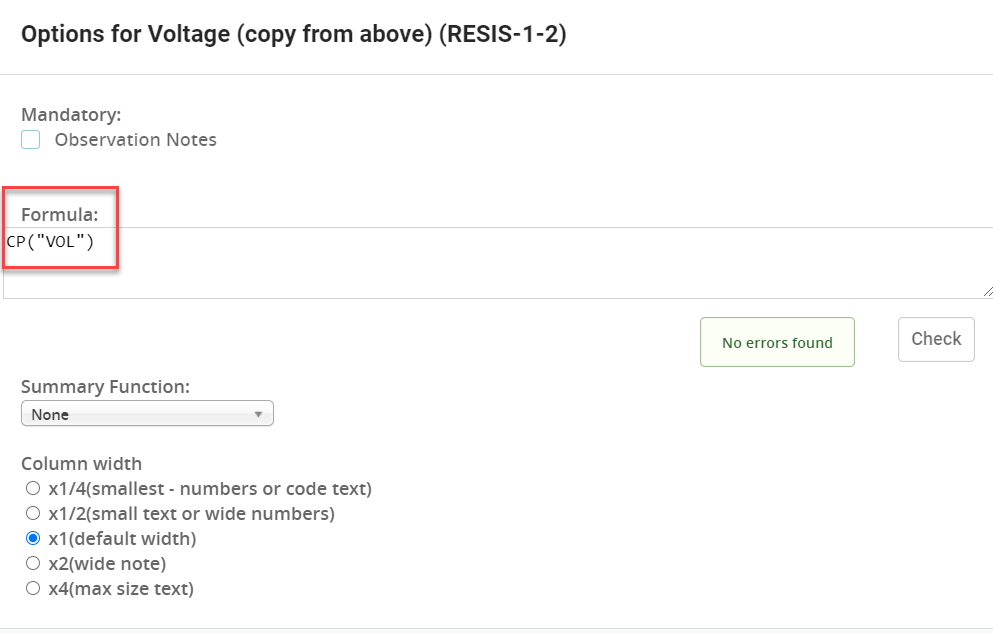Click the CP("VOL") formula text
Screen dimensions: 993x634
50,241
